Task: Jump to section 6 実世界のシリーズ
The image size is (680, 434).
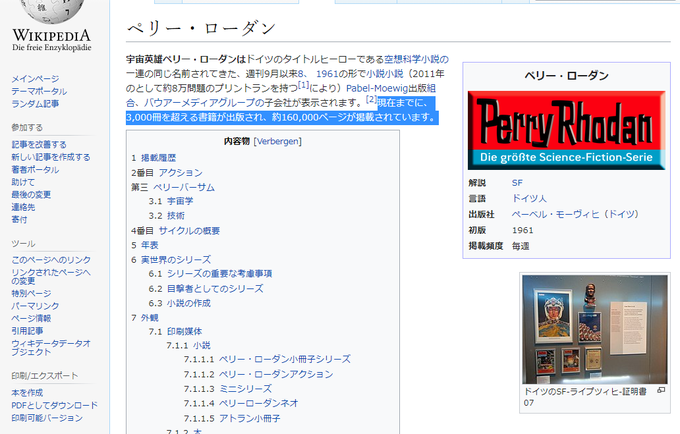Action: click(171, 260)
